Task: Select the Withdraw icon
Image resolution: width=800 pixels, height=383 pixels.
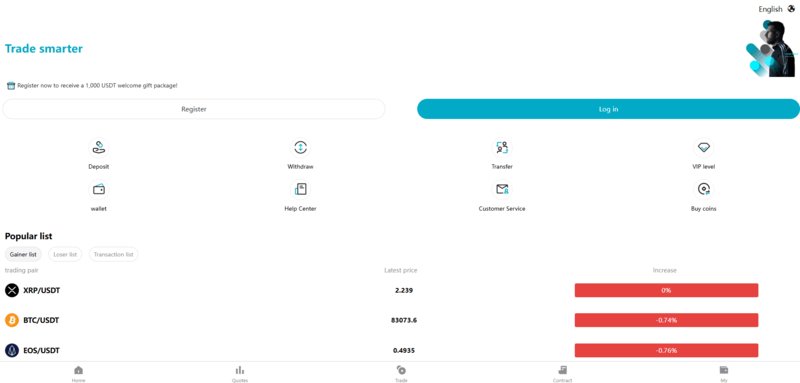Action: pos(301,148)
